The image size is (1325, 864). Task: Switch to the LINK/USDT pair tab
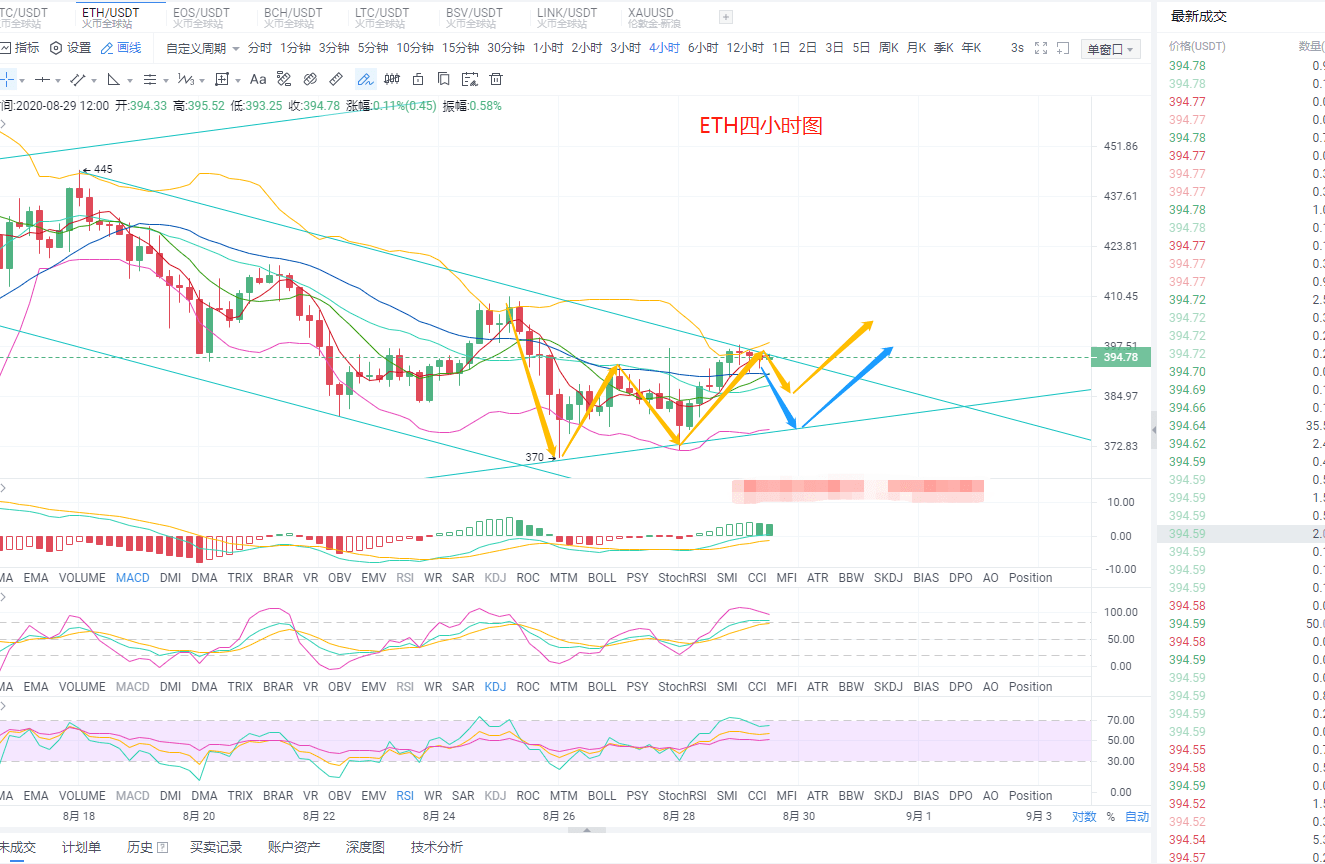[x=567, y=17]
